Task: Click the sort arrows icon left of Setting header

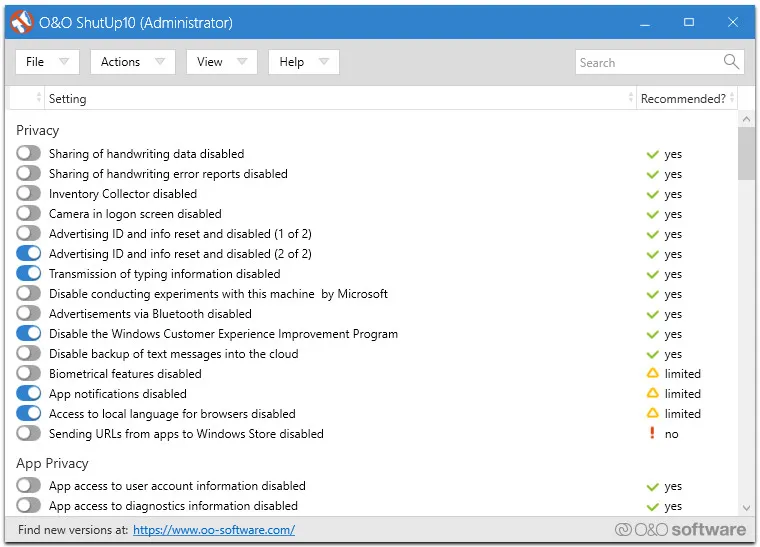Action: (x=39, y=98)
